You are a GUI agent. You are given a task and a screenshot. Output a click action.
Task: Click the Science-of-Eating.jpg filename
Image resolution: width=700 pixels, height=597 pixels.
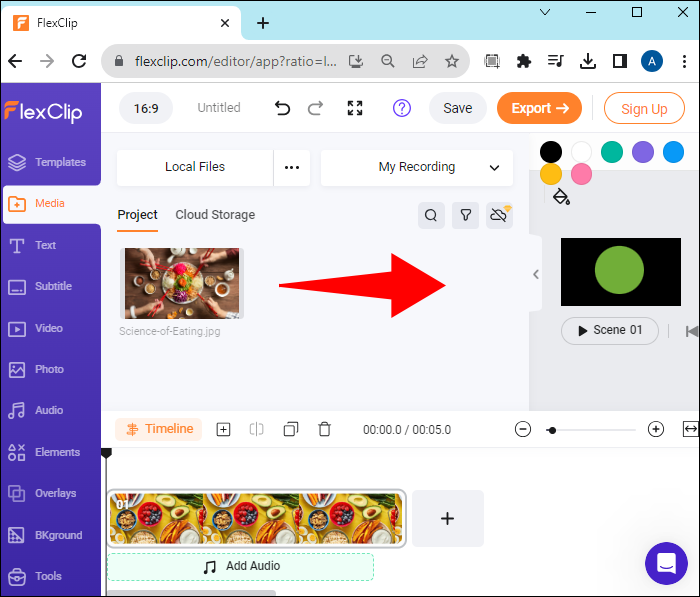tap(170, 331)
